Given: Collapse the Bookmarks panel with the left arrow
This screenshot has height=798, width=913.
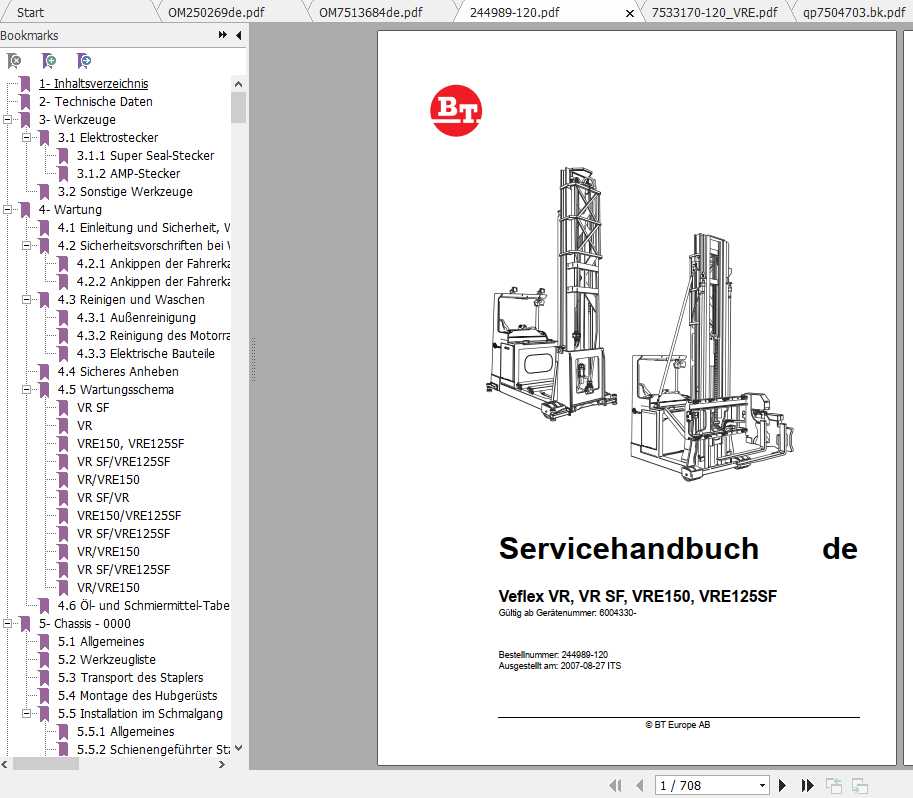Looking at the screenshot, I should [238, 35].
